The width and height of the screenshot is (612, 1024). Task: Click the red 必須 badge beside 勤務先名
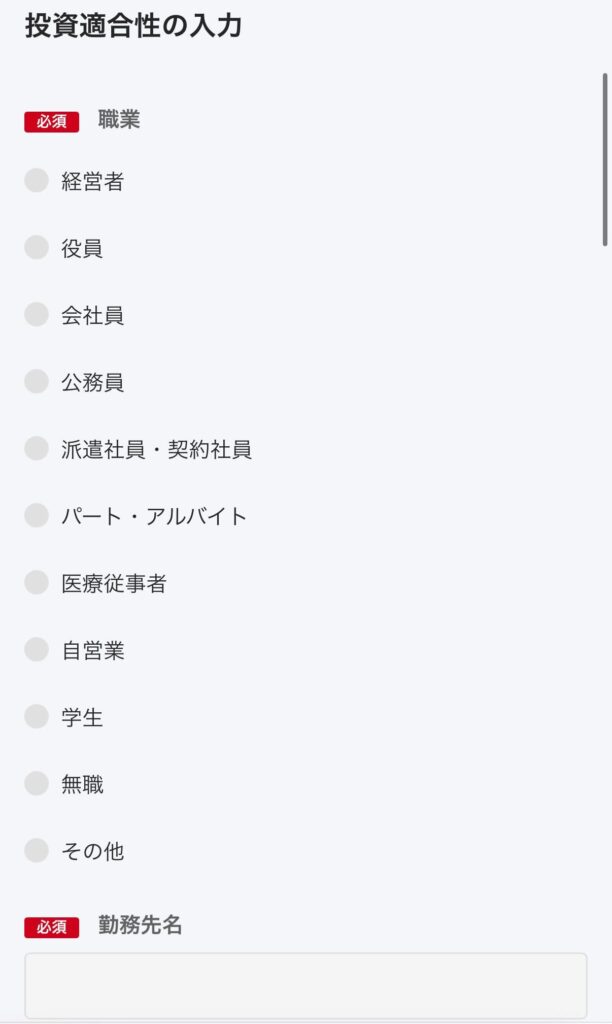pyautogui.click(x=52, y=928)
